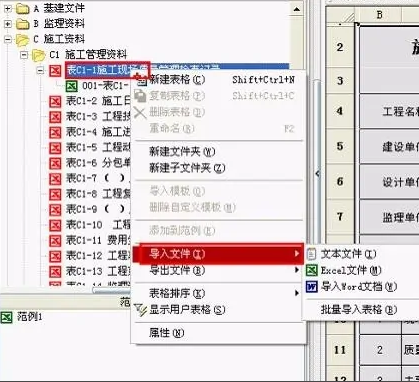The image size is (419, 382).
Task: Click the green 001-表C1 spreadsheet icon
Action: (x=71, y=86)
